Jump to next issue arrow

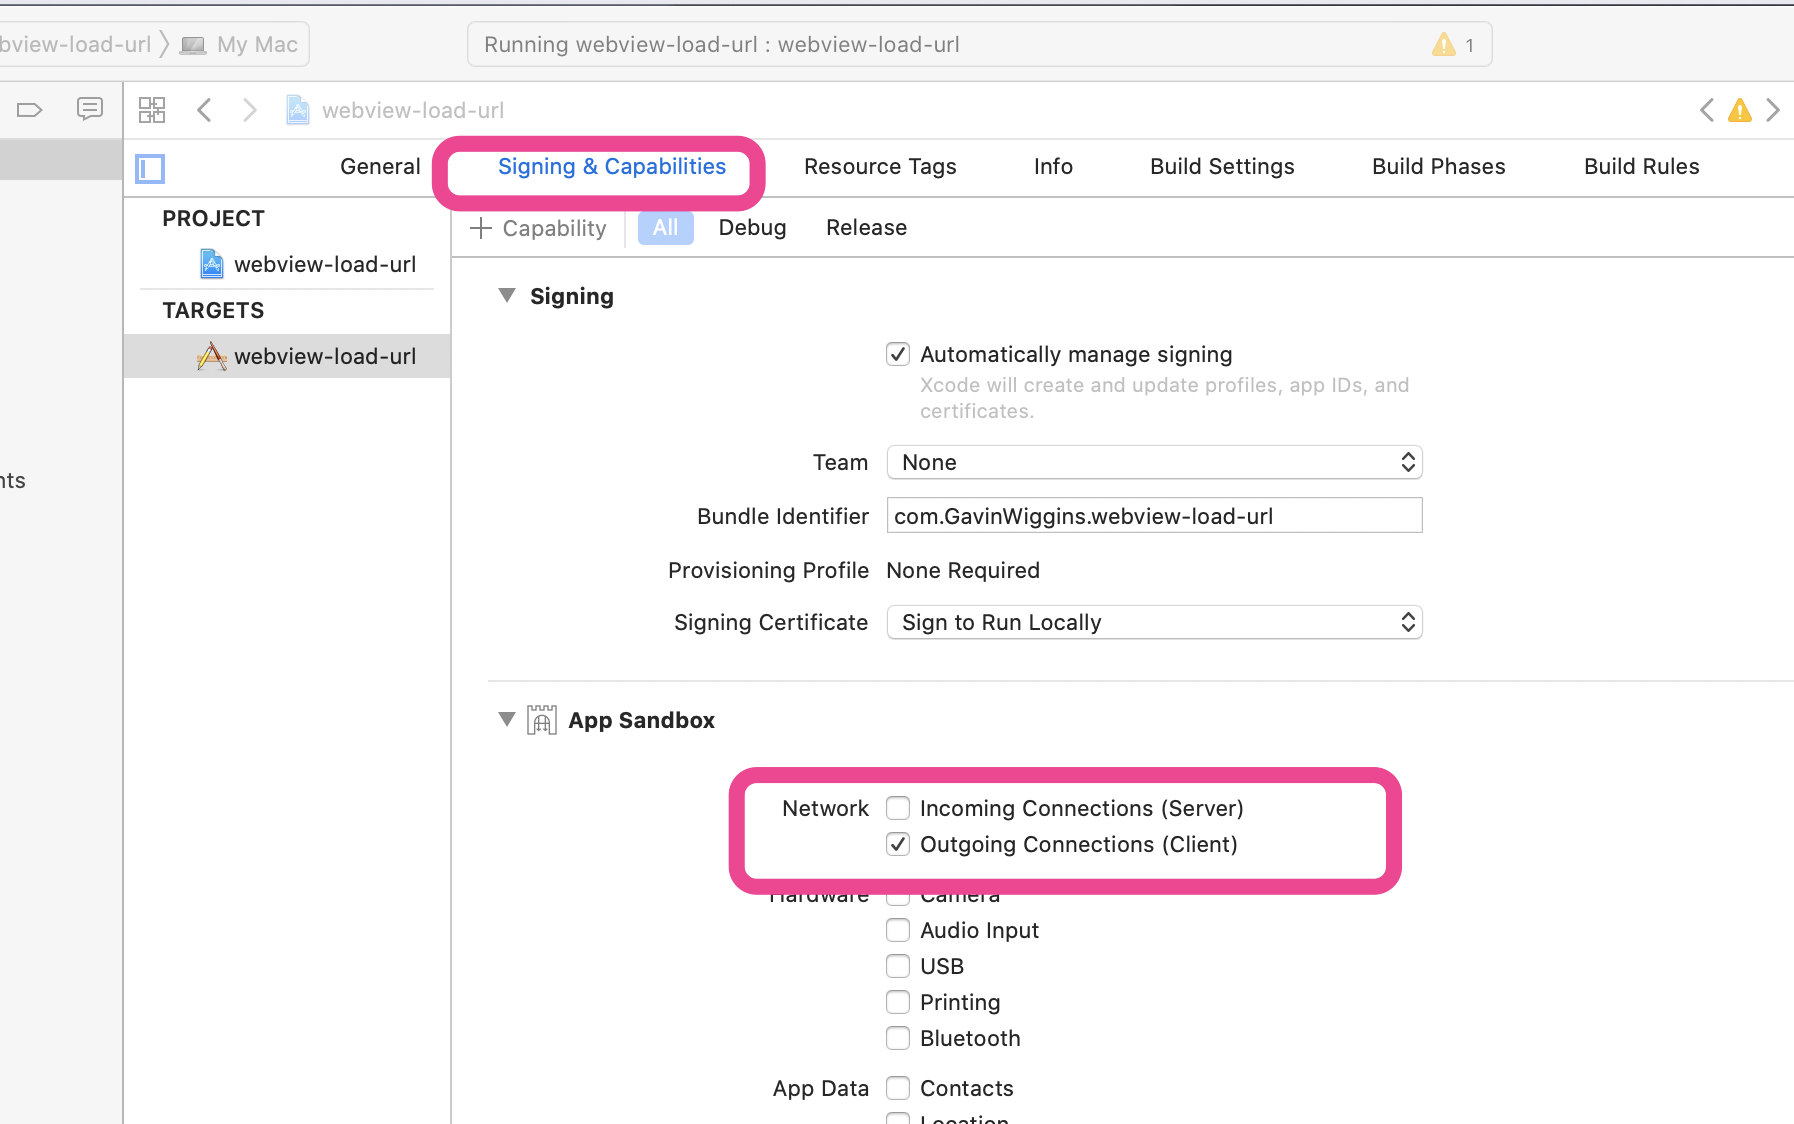click(x=1773, y=110)
